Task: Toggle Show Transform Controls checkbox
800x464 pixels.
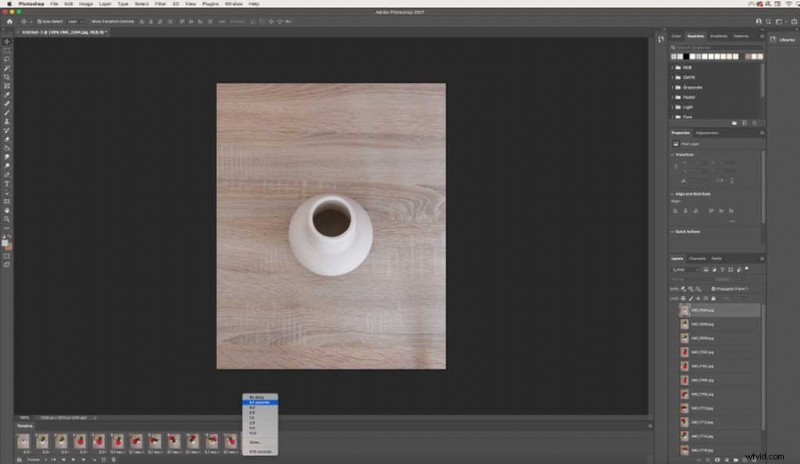Action: tap(89, 21)
